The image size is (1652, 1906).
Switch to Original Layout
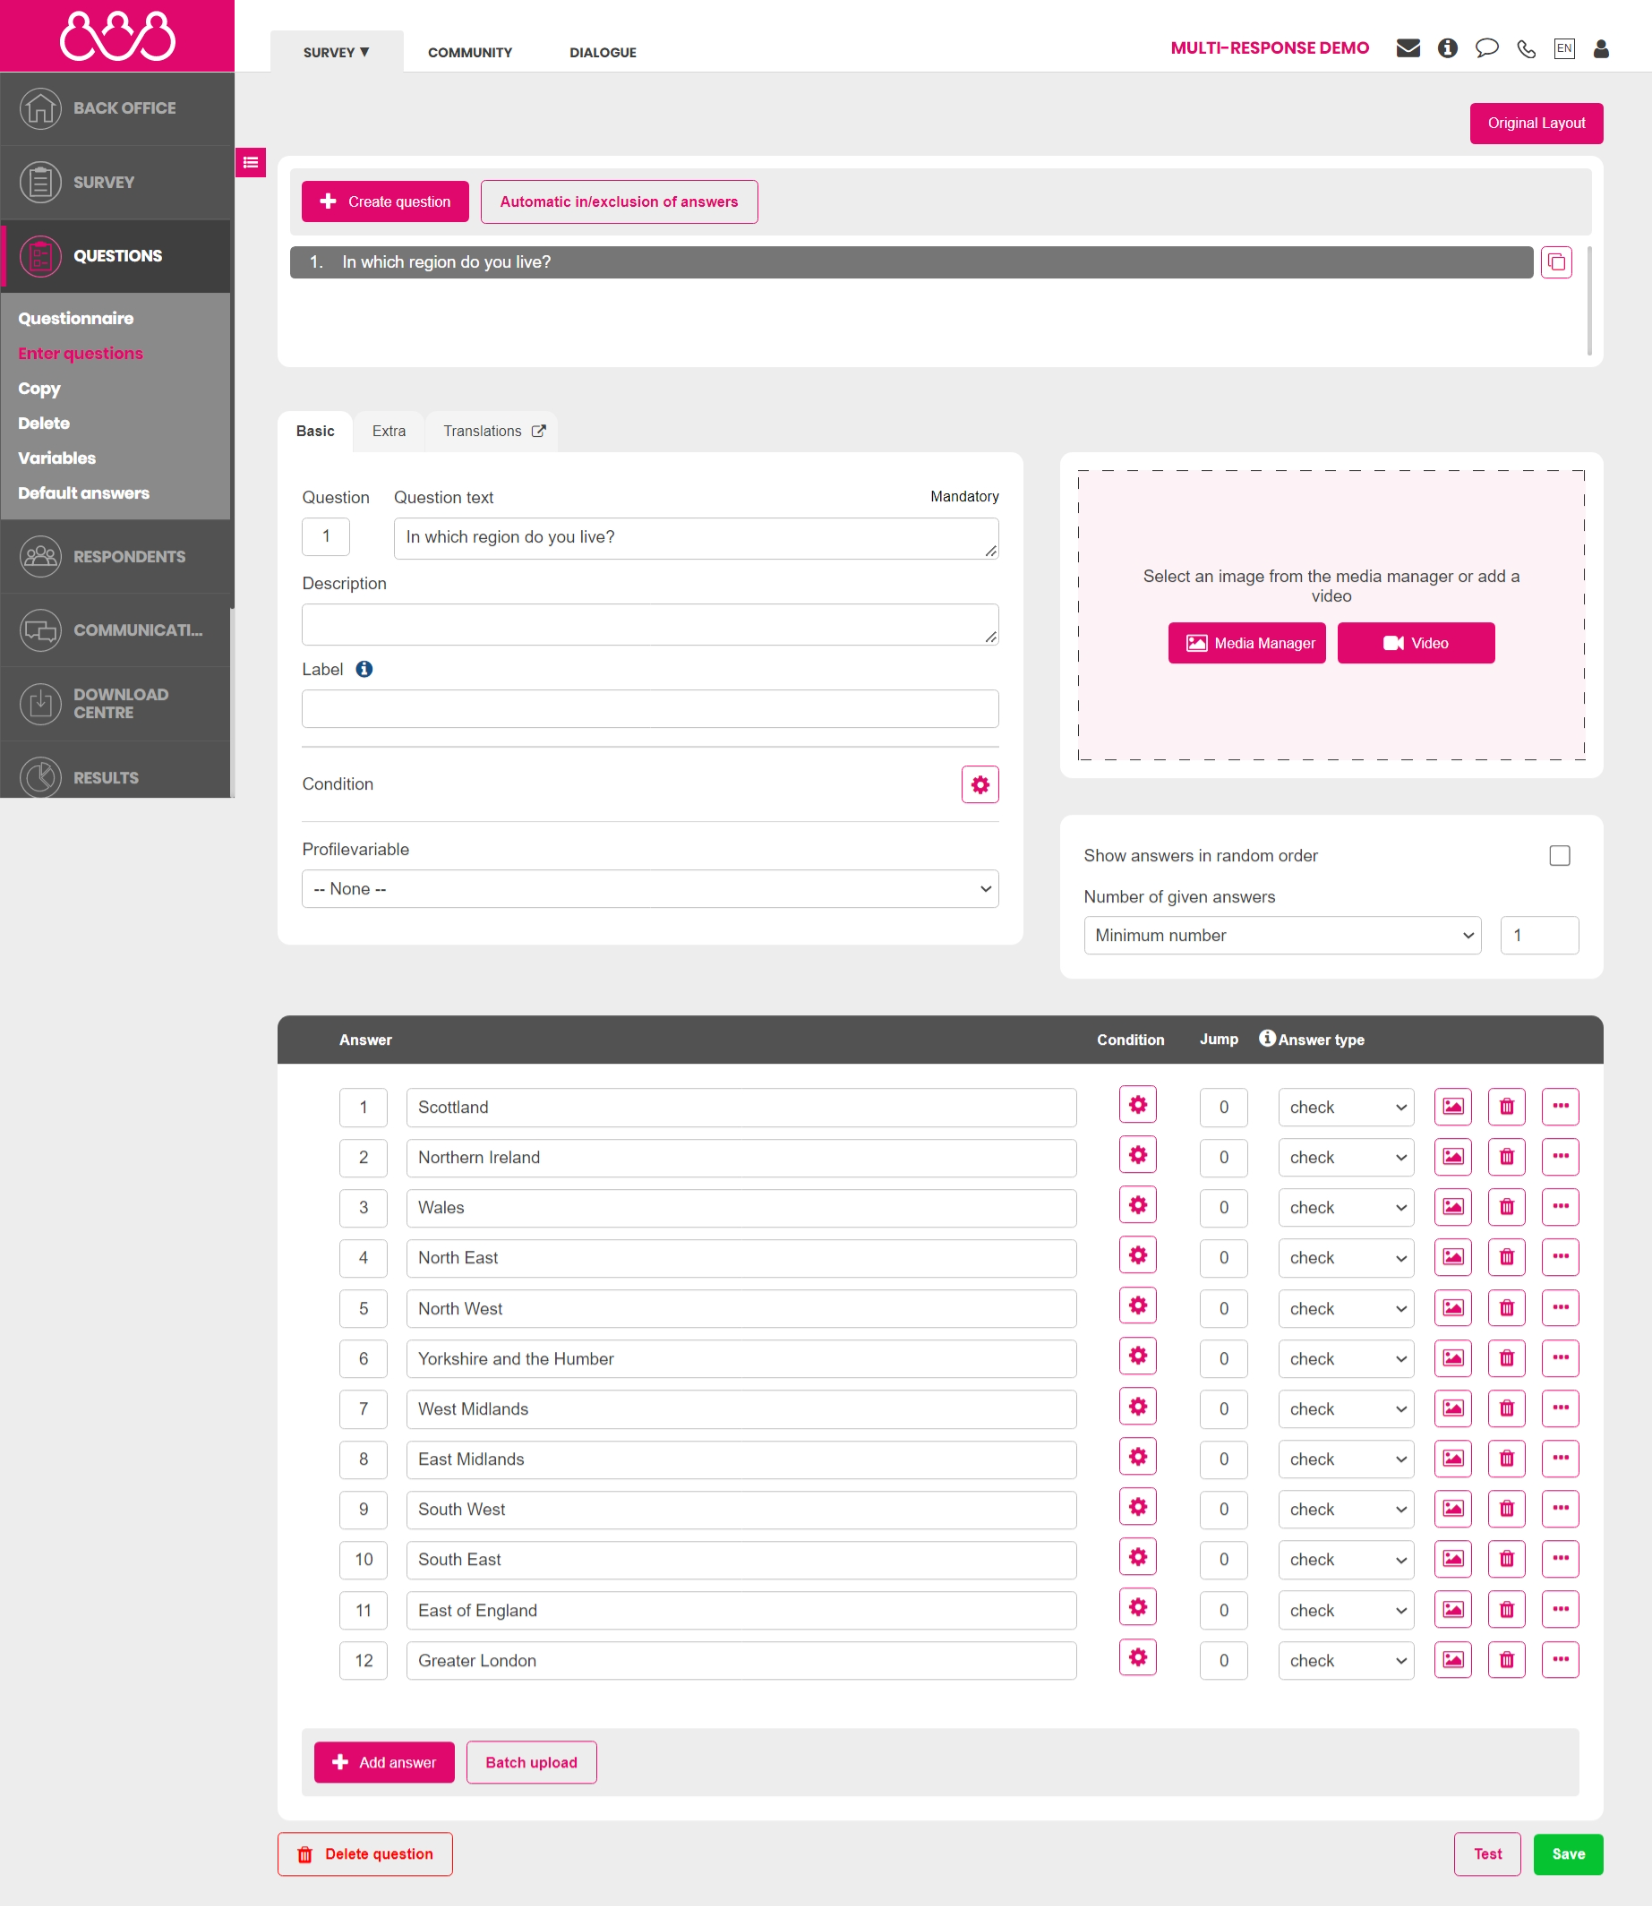pos(1536,123)
